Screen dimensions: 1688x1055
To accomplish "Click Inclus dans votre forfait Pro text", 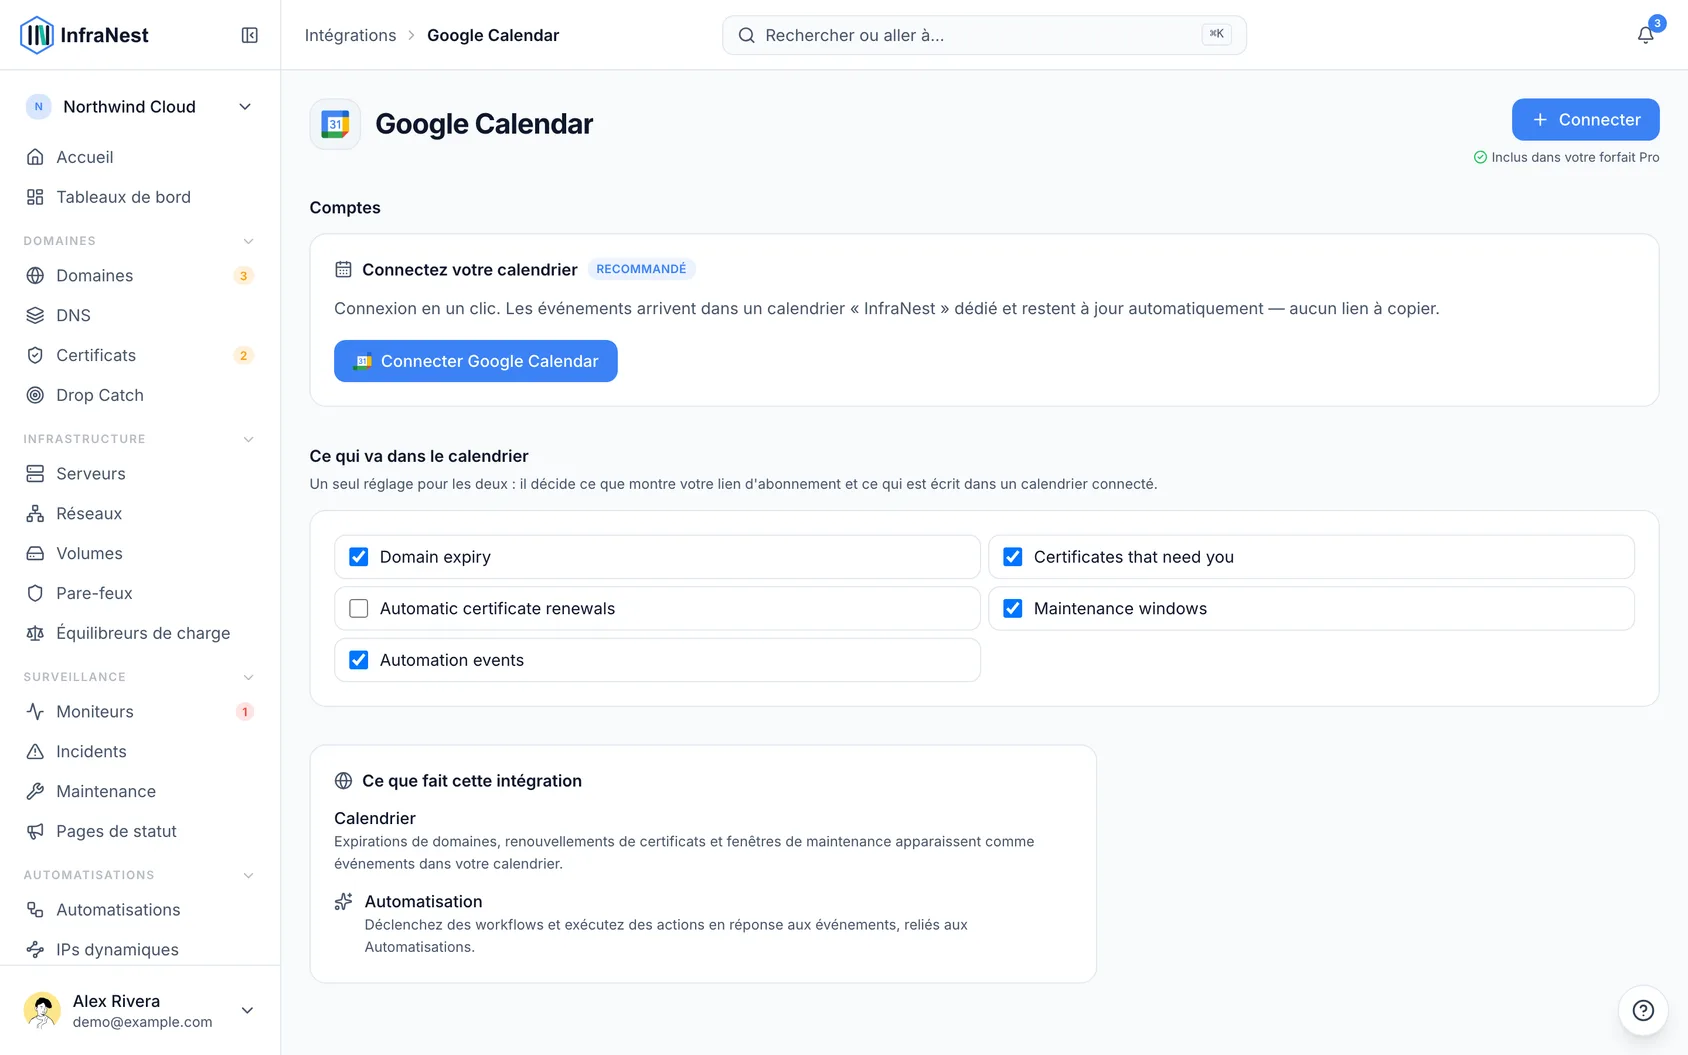I will tap(1575, 157).
